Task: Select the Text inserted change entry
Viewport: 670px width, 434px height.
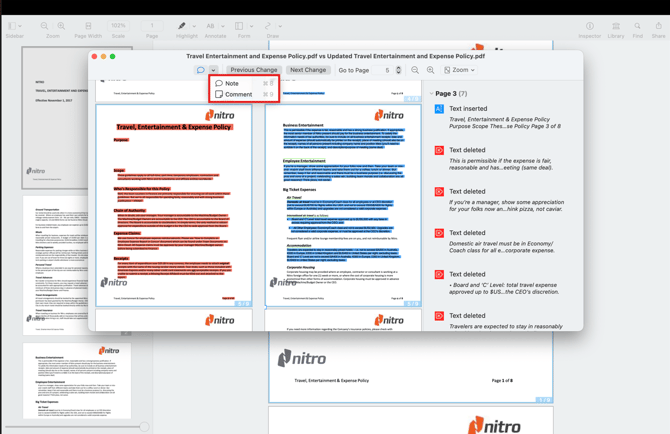Action: pos(468,109)
